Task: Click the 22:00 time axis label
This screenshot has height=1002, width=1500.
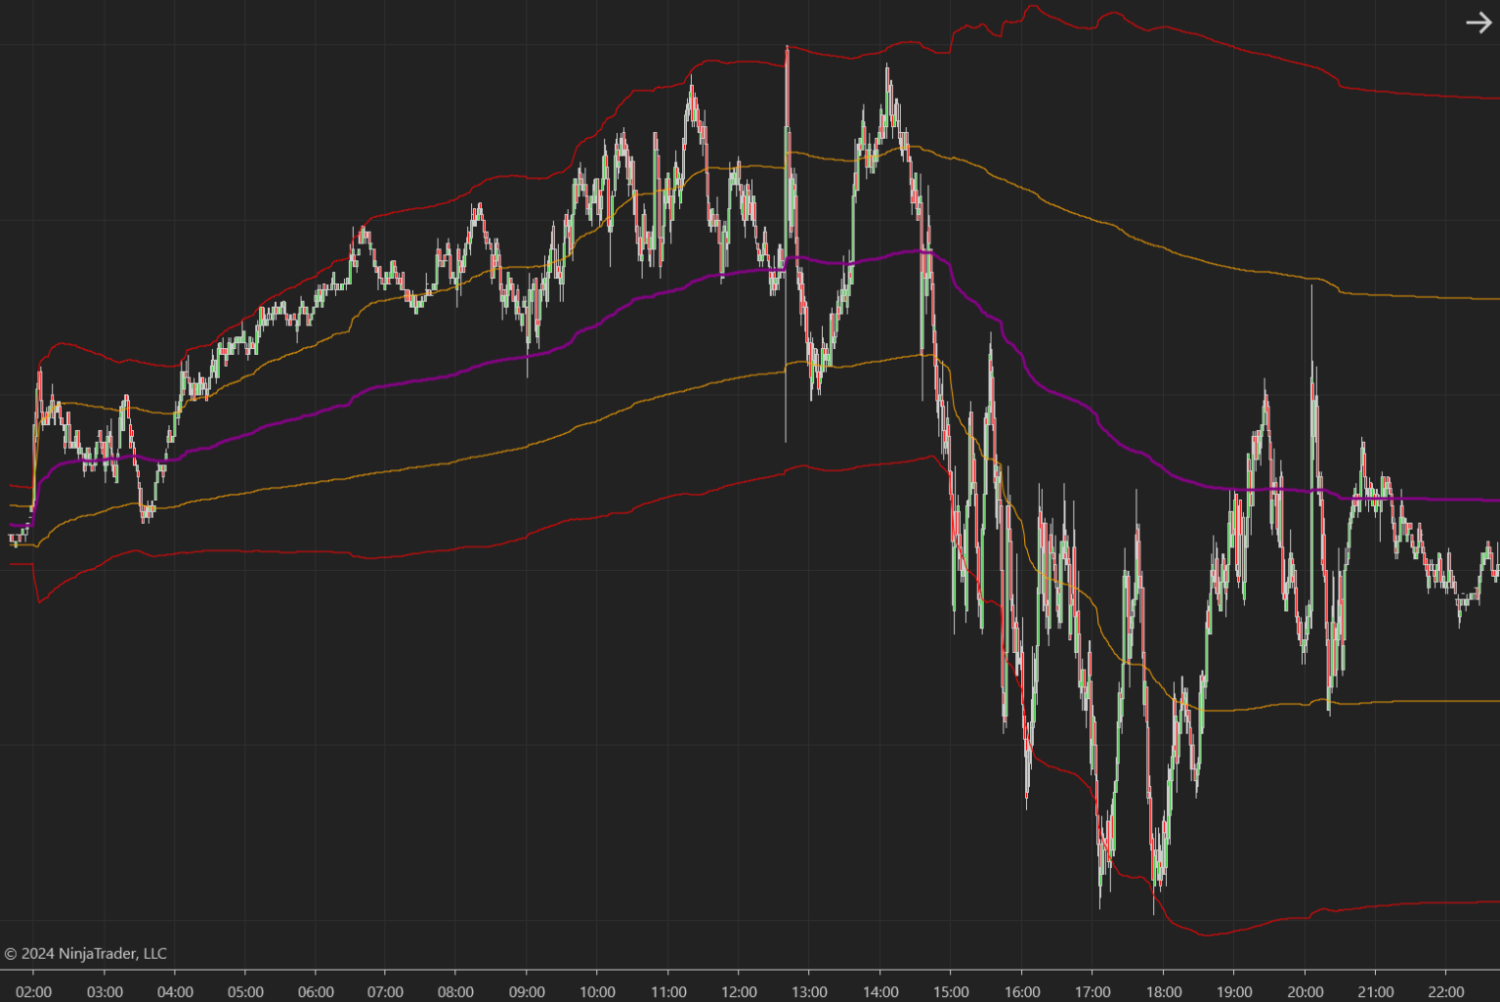Action: coord(1448,991)
